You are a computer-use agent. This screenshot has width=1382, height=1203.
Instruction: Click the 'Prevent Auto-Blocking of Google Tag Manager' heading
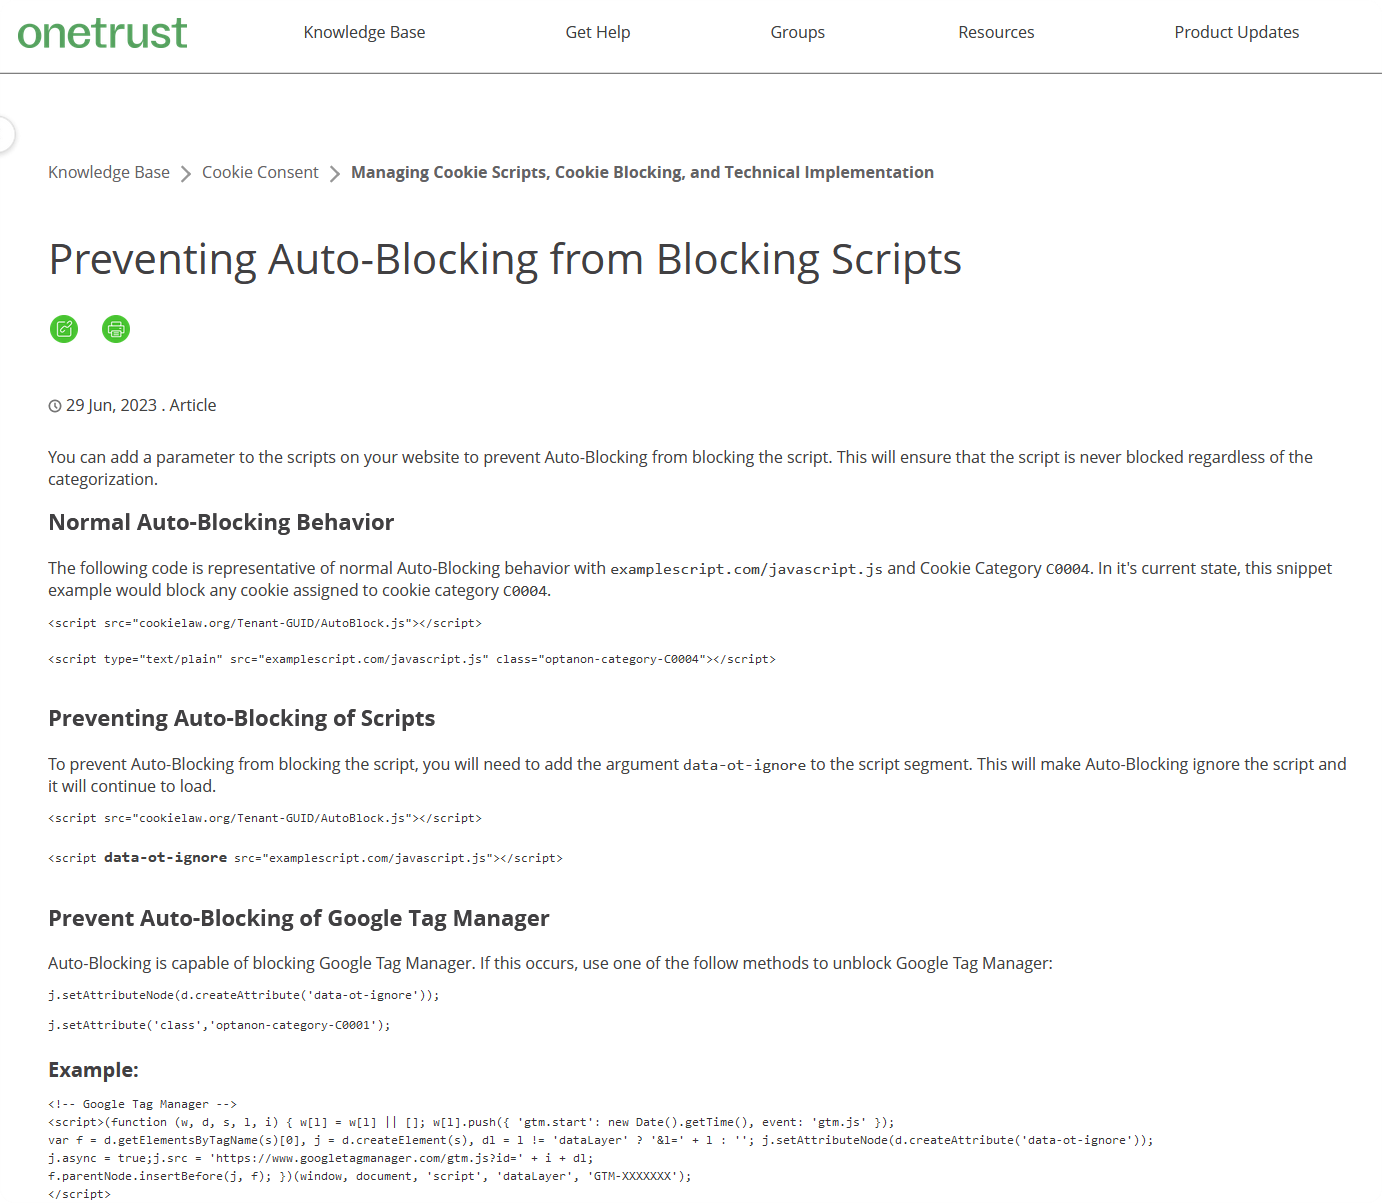[x=298, y=918]
